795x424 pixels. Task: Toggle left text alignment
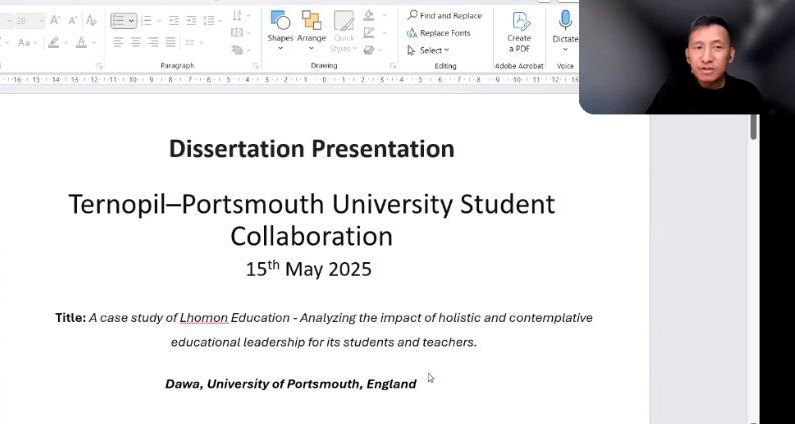119,42
